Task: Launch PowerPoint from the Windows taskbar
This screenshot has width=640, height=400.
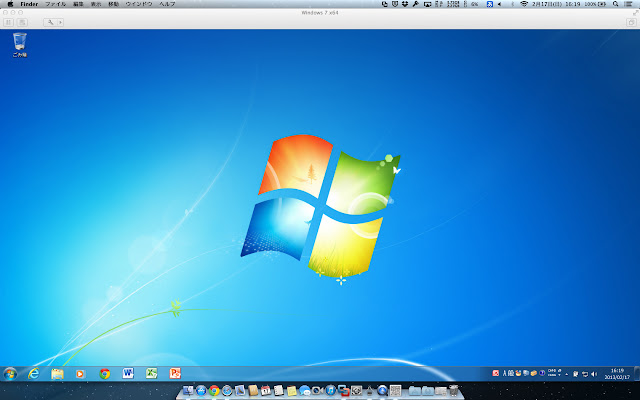Action: pyautogui.click(x=175, y=373)
